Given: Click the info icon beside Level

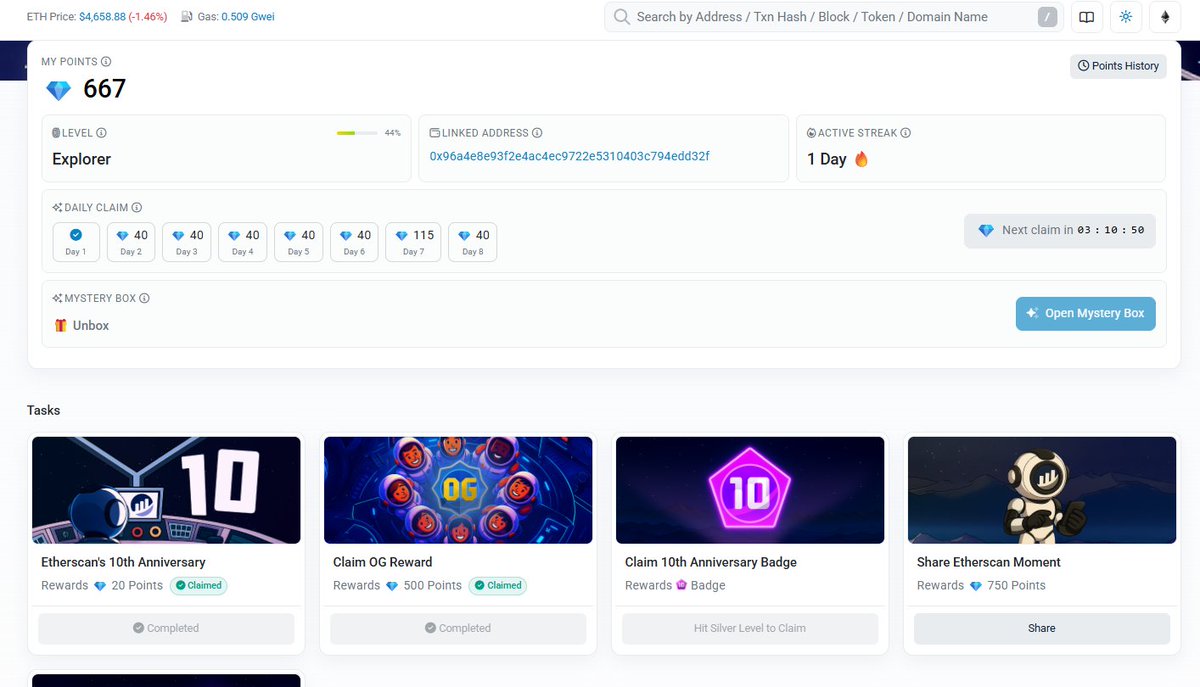Looking at the screenshot, I should (101, 133).
